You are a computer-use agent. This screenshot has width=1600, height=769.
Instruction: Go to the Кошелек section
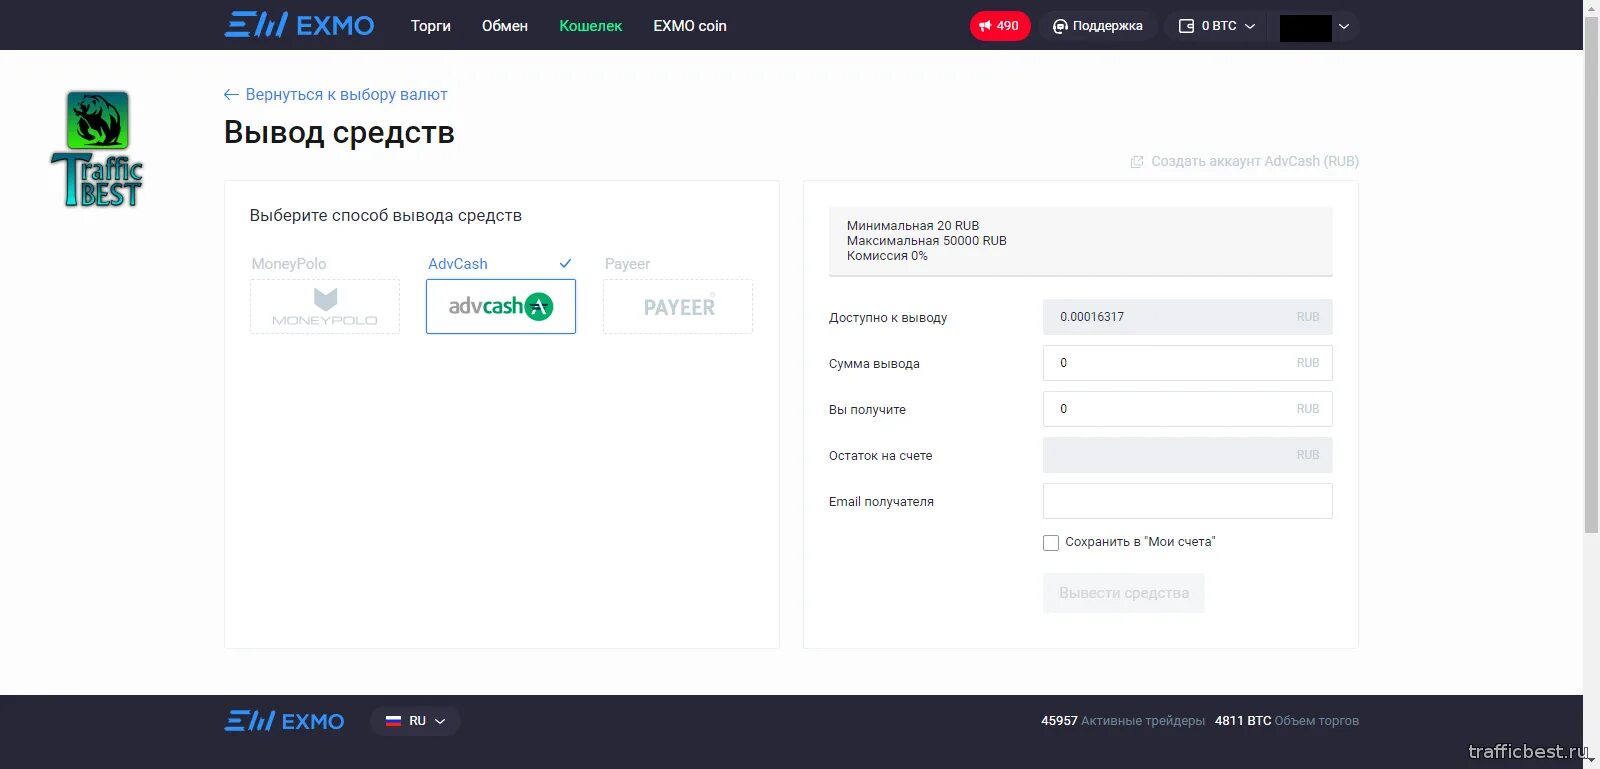(591, 26)
